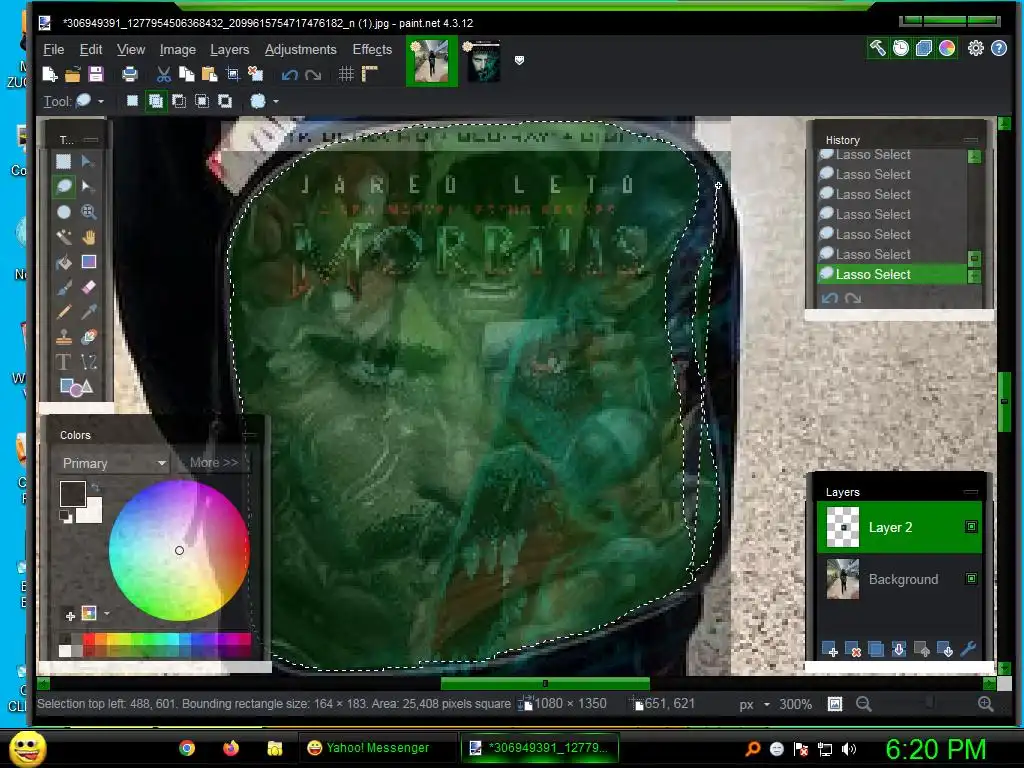Set selection mode to Subtract
The height and width of the screenshot is (768, 1024).
[x=178, y=101]
